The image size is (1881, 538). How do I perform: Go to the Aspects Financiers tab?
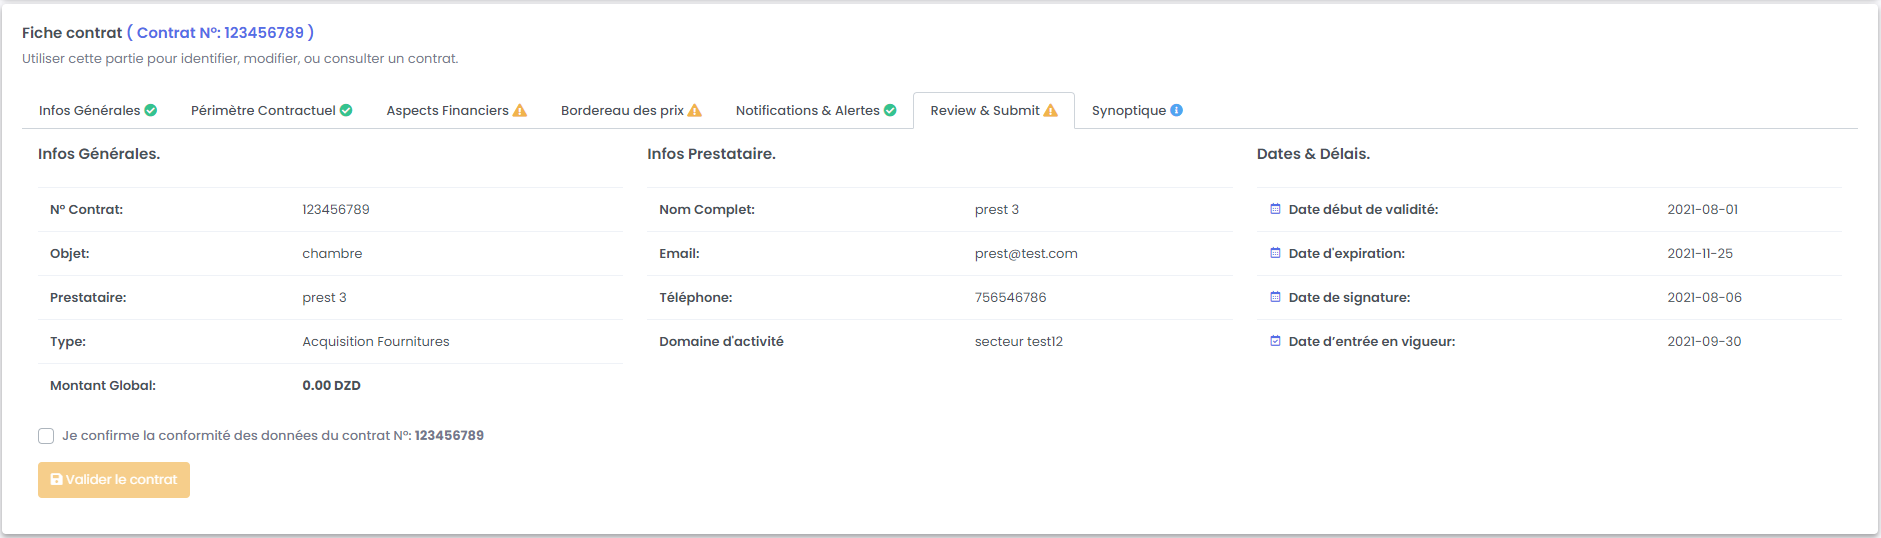(447, 111)
